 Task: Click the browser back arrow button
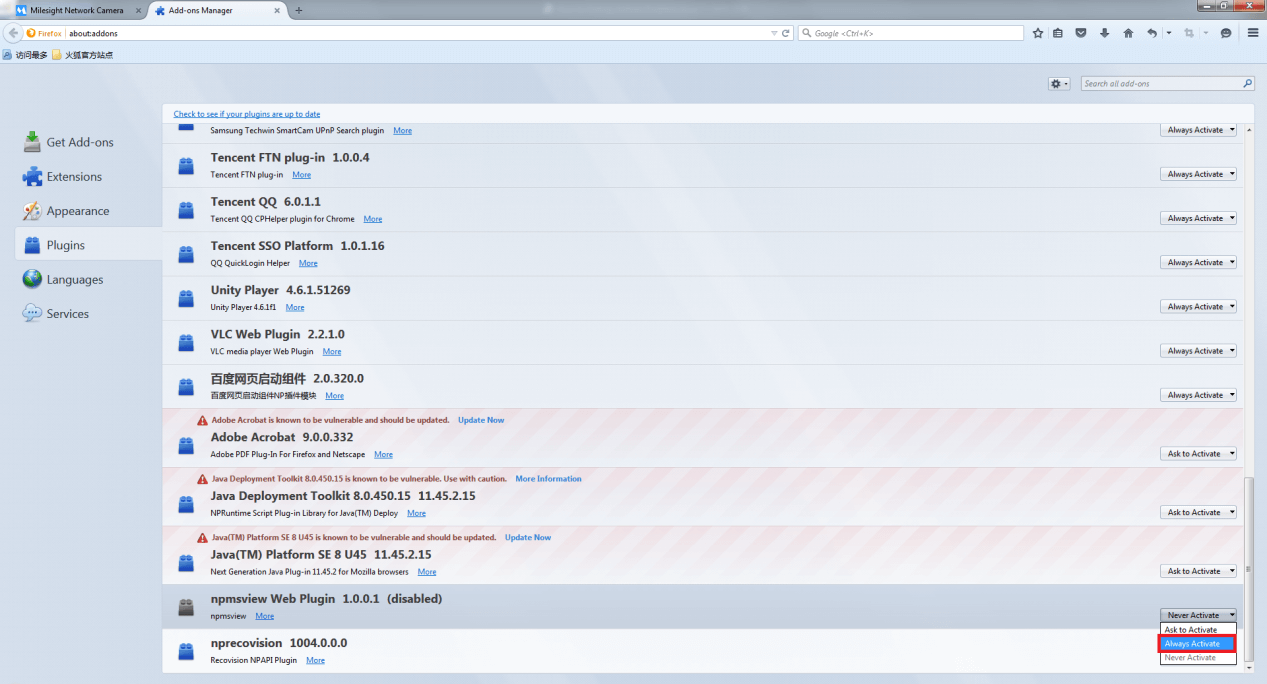tap(14, 33)
